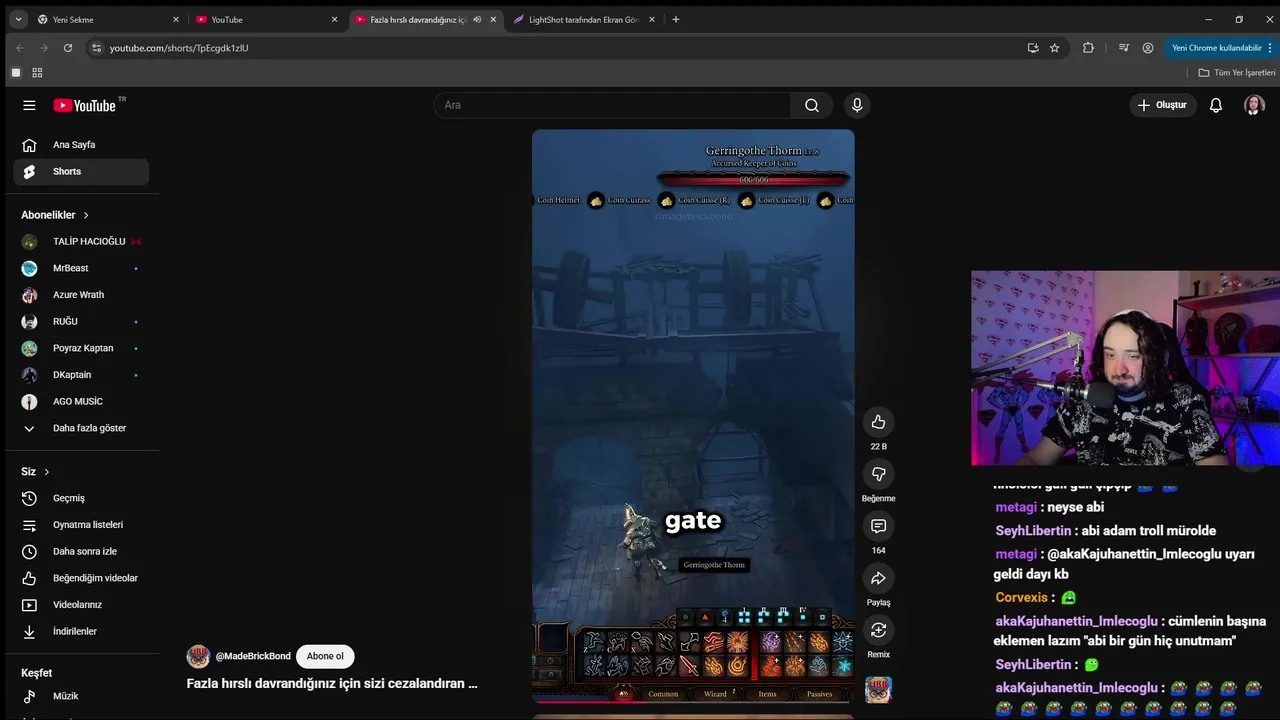1280x720 pixels.
Task: Open DKaptain channel
Action: point(81,375)
